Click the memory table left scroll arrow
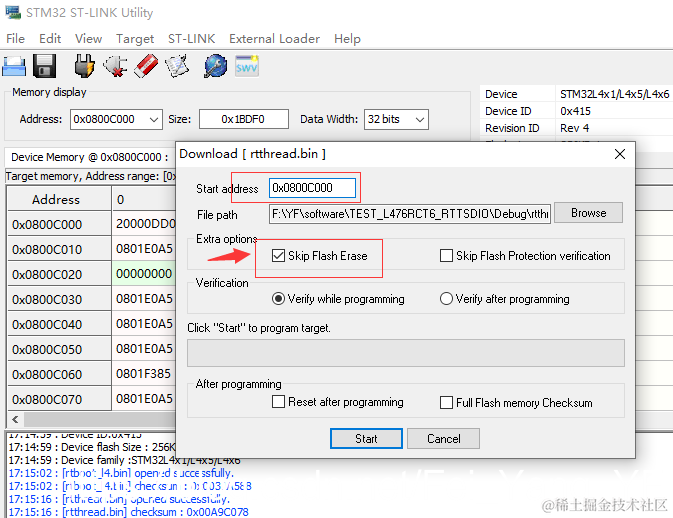The image size is (673, 518). [15, 419]
